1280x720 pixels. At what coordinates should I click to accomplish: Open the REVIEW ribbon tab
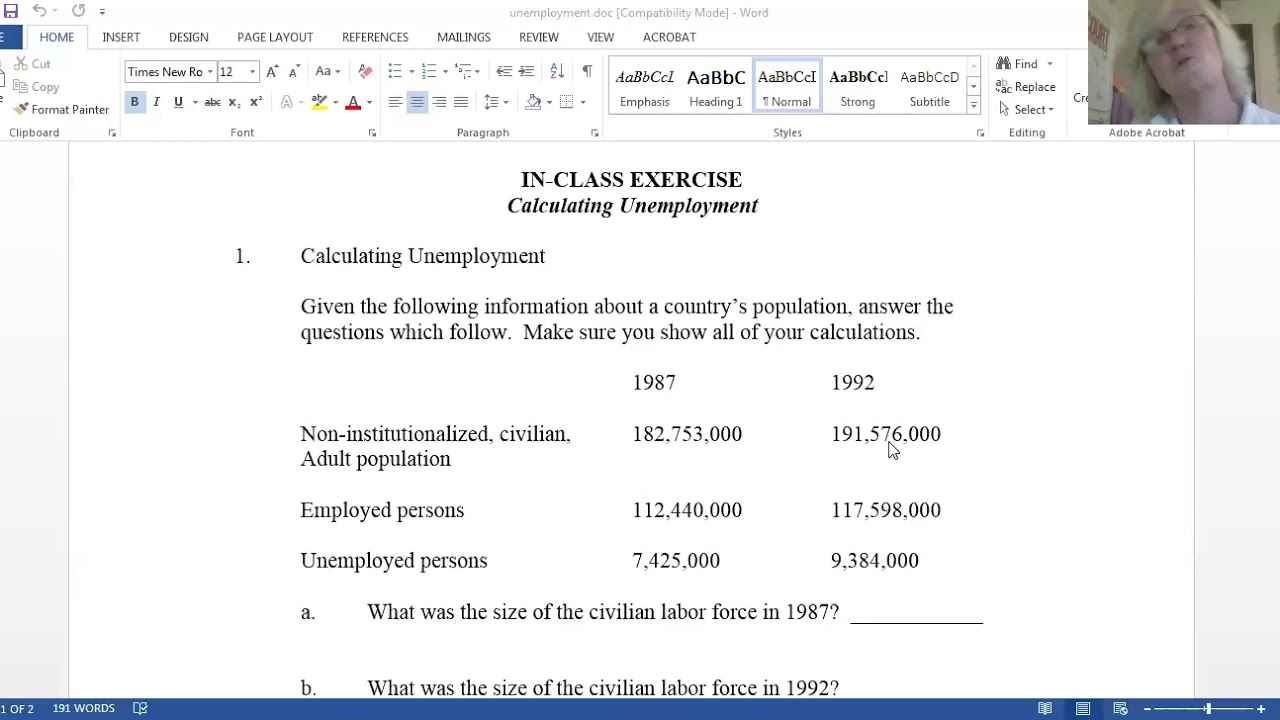539,37
